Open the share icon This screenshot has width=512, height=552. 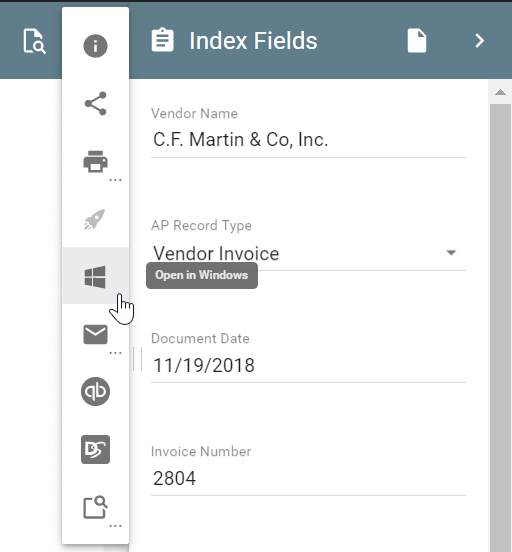point(95,104)
